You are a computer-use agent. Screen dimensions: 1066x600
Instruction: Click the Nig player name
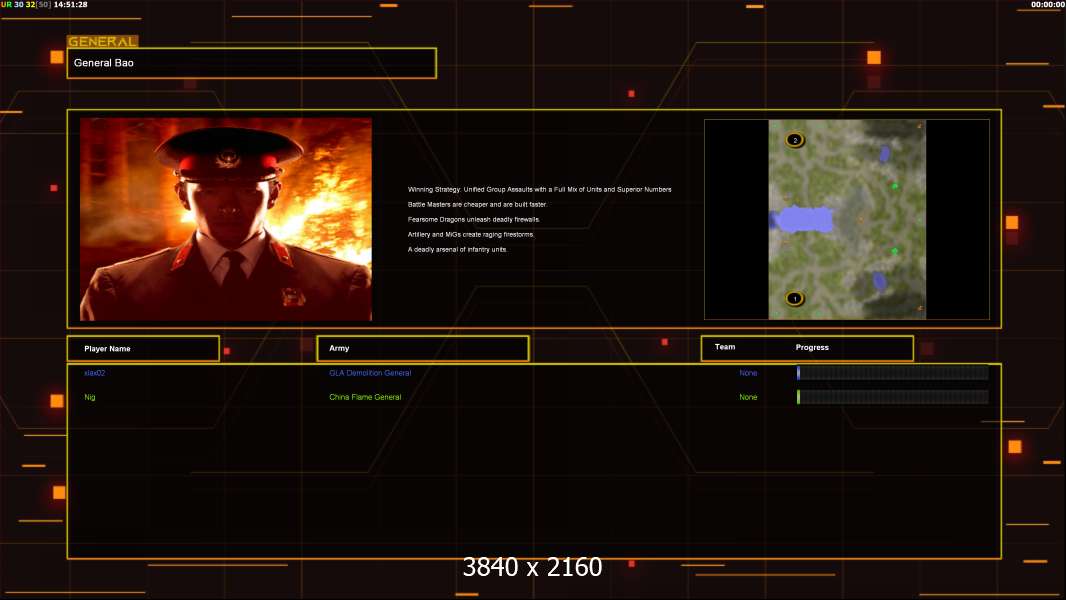pos(90,397)
